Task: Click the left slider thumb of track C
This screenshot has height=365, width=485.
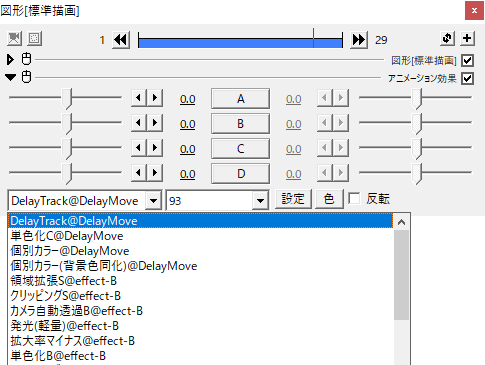Action: pyautogui.click(x=67, y=149)
